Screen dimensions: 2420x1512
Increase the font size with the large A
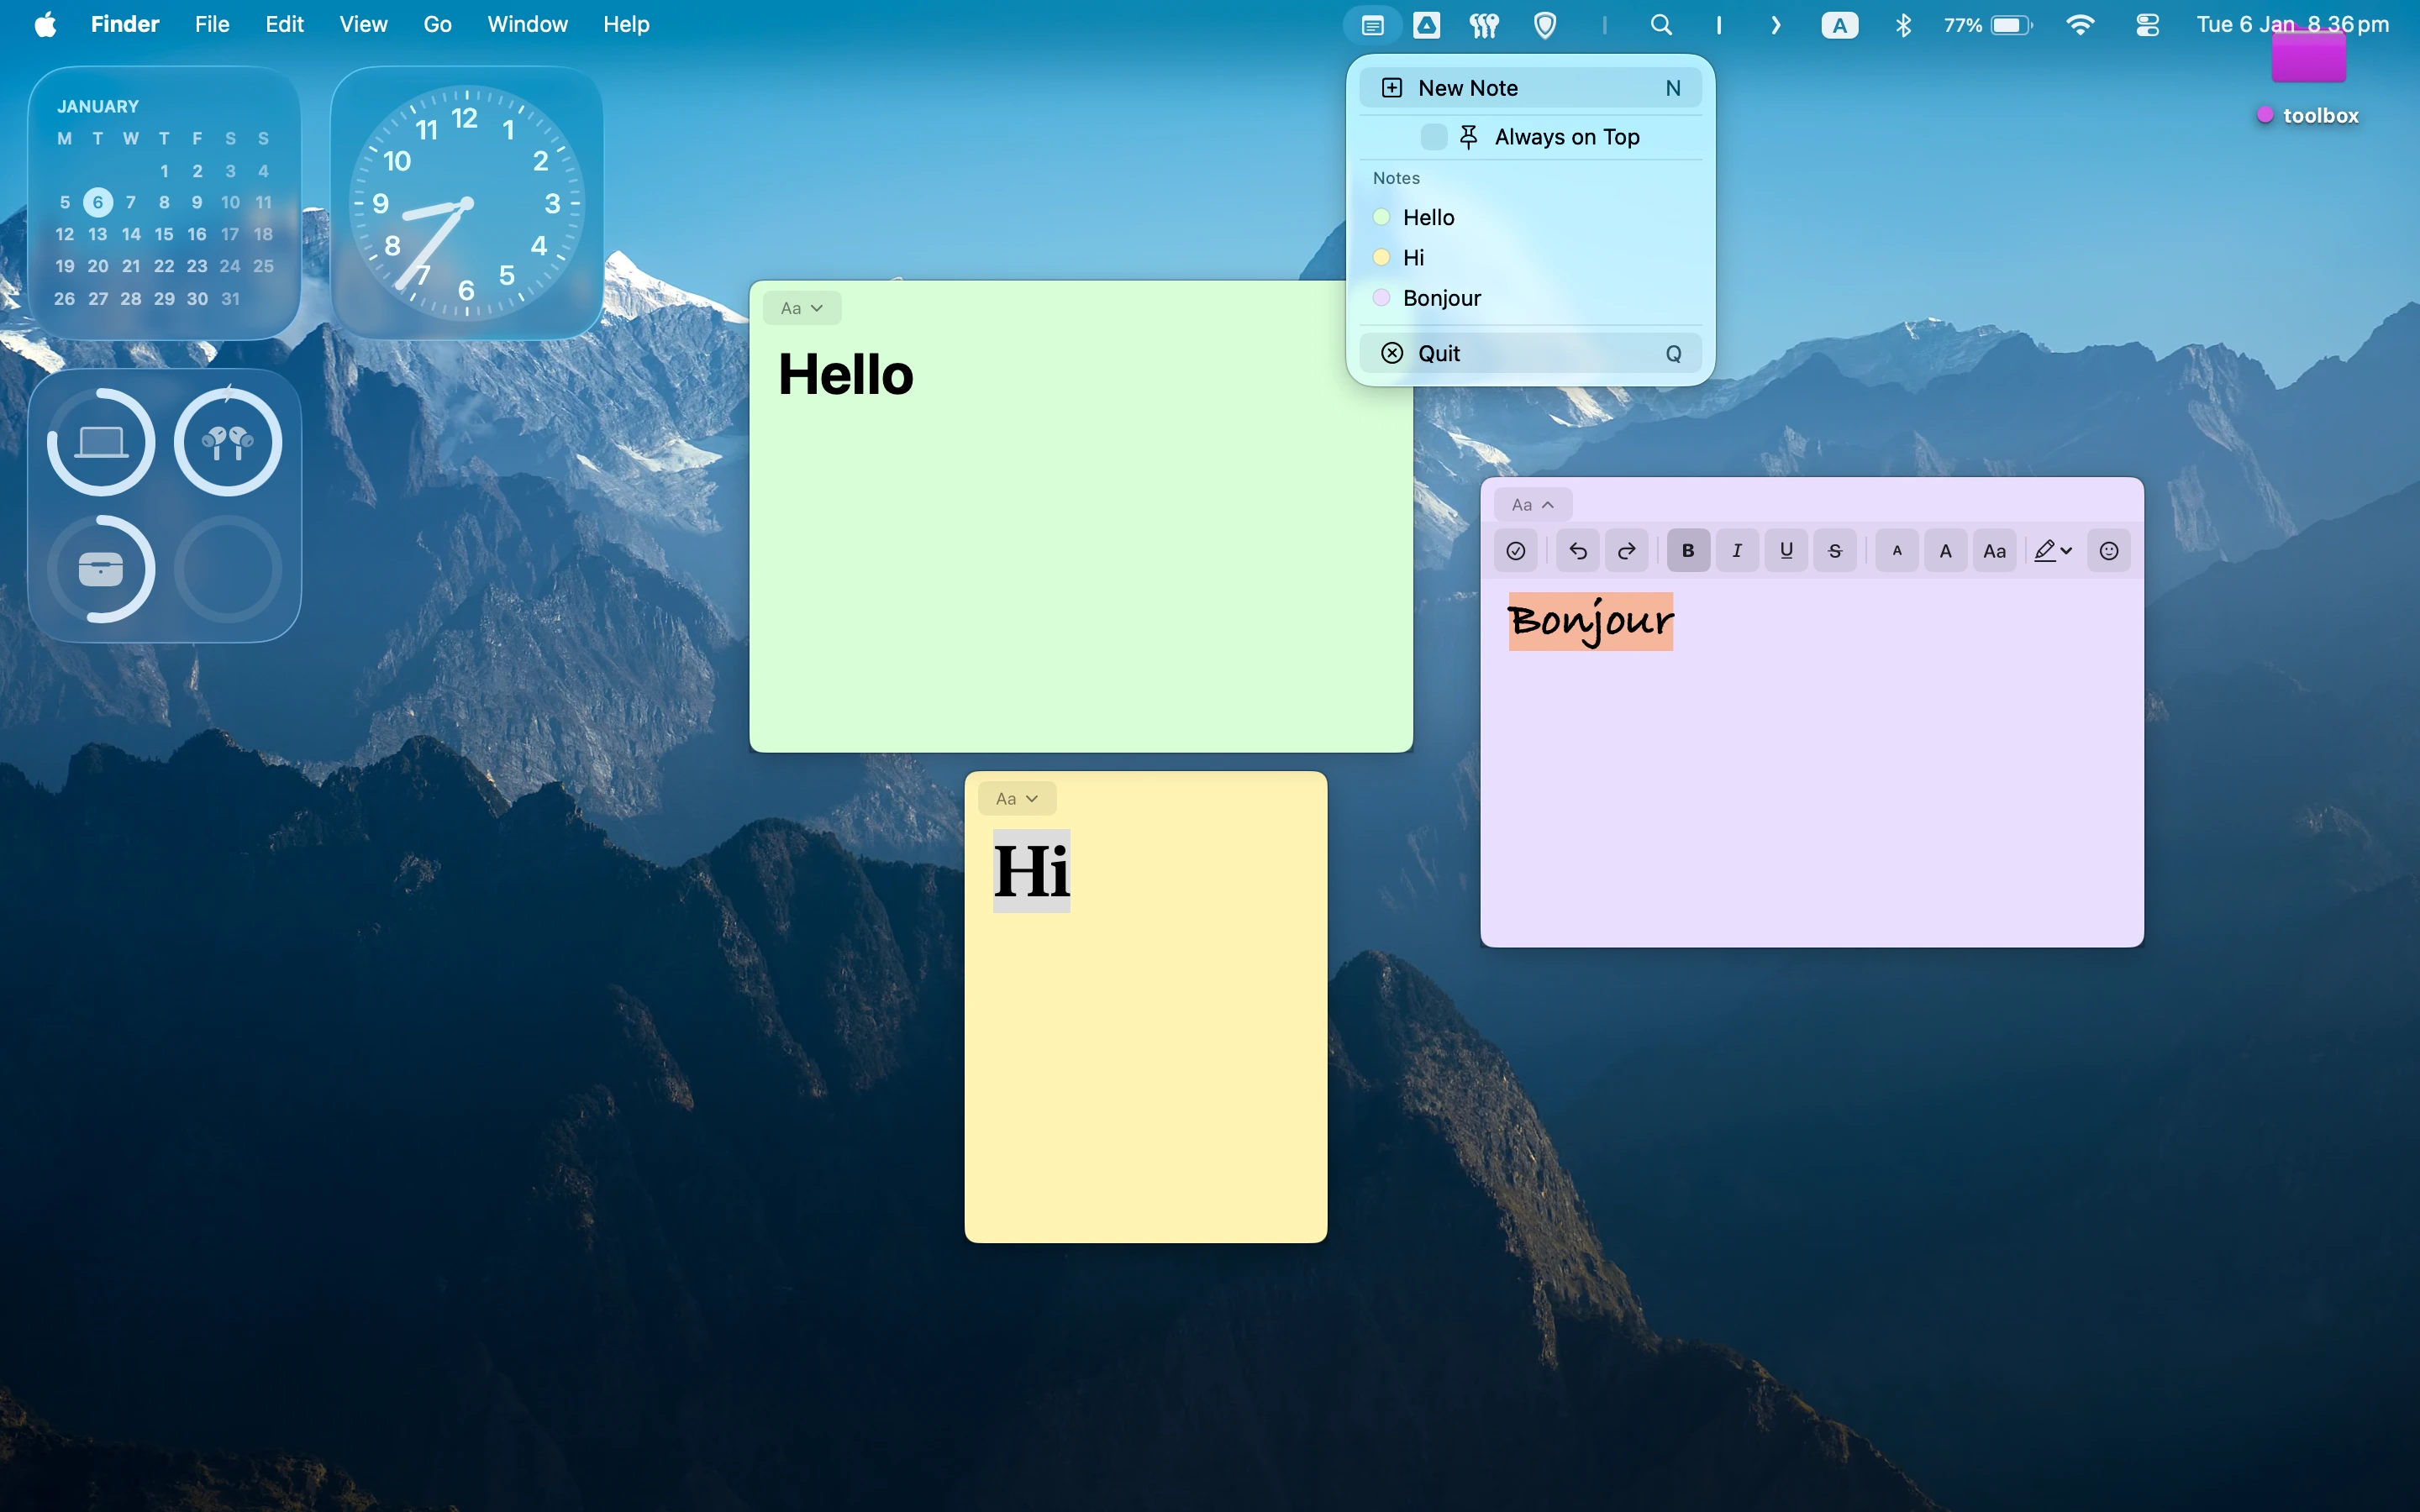click(x=1945, y=550)
